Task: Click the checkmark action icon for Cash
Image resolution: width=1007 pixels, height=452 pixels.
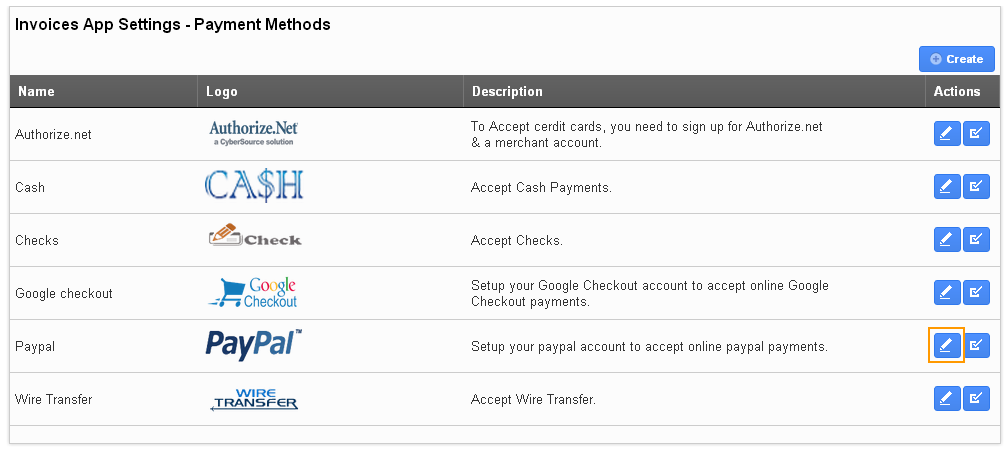Action: point(976,187)
